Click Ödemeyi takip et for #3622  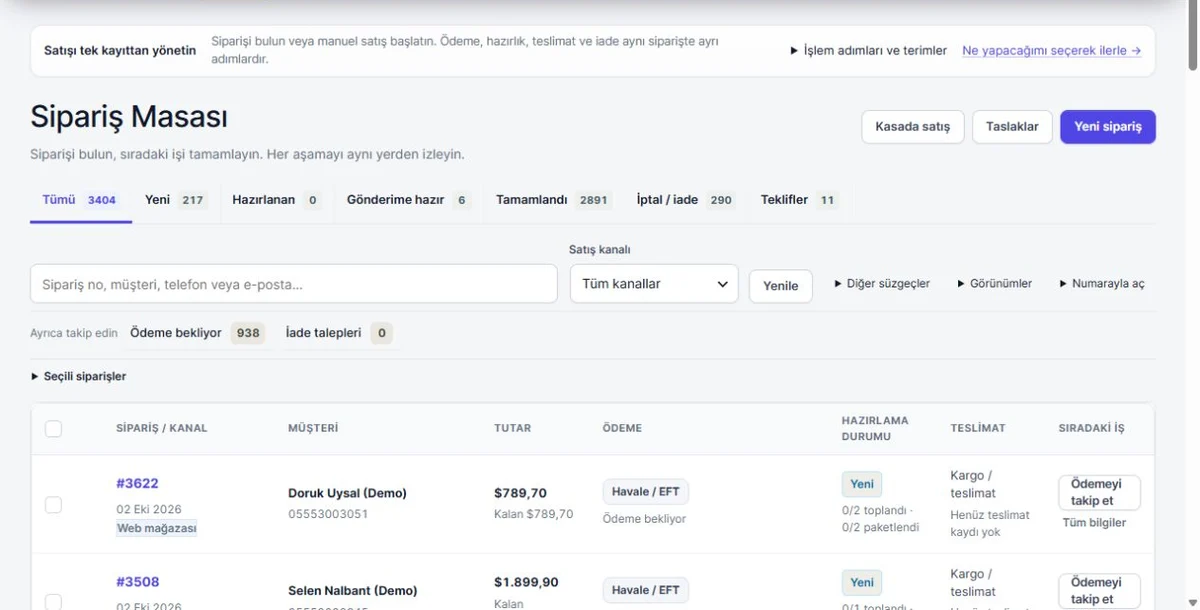point(1099,492)
